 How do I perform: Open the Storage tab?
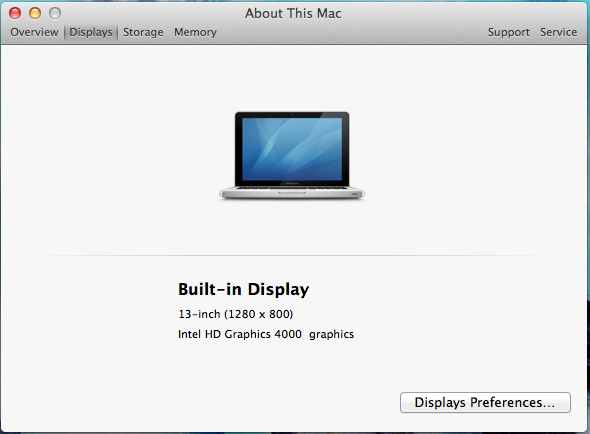click(x=143, y=32)
